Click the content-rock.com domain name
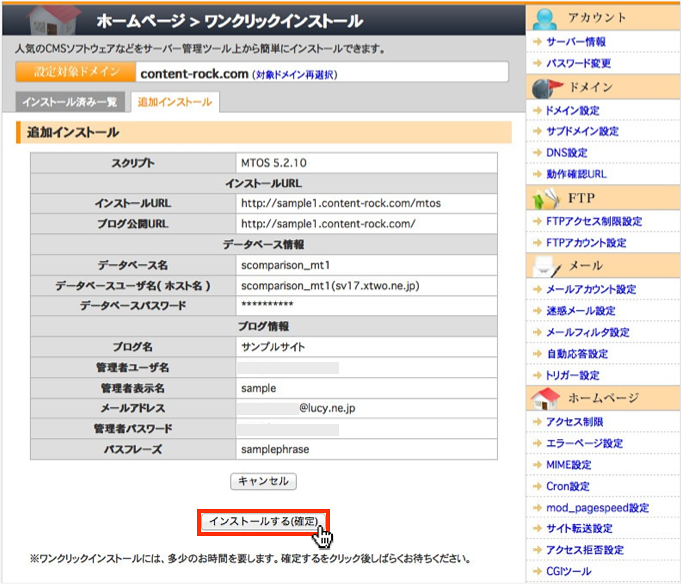The width and height of the screenshot is (681, 584). pos(194,74)
